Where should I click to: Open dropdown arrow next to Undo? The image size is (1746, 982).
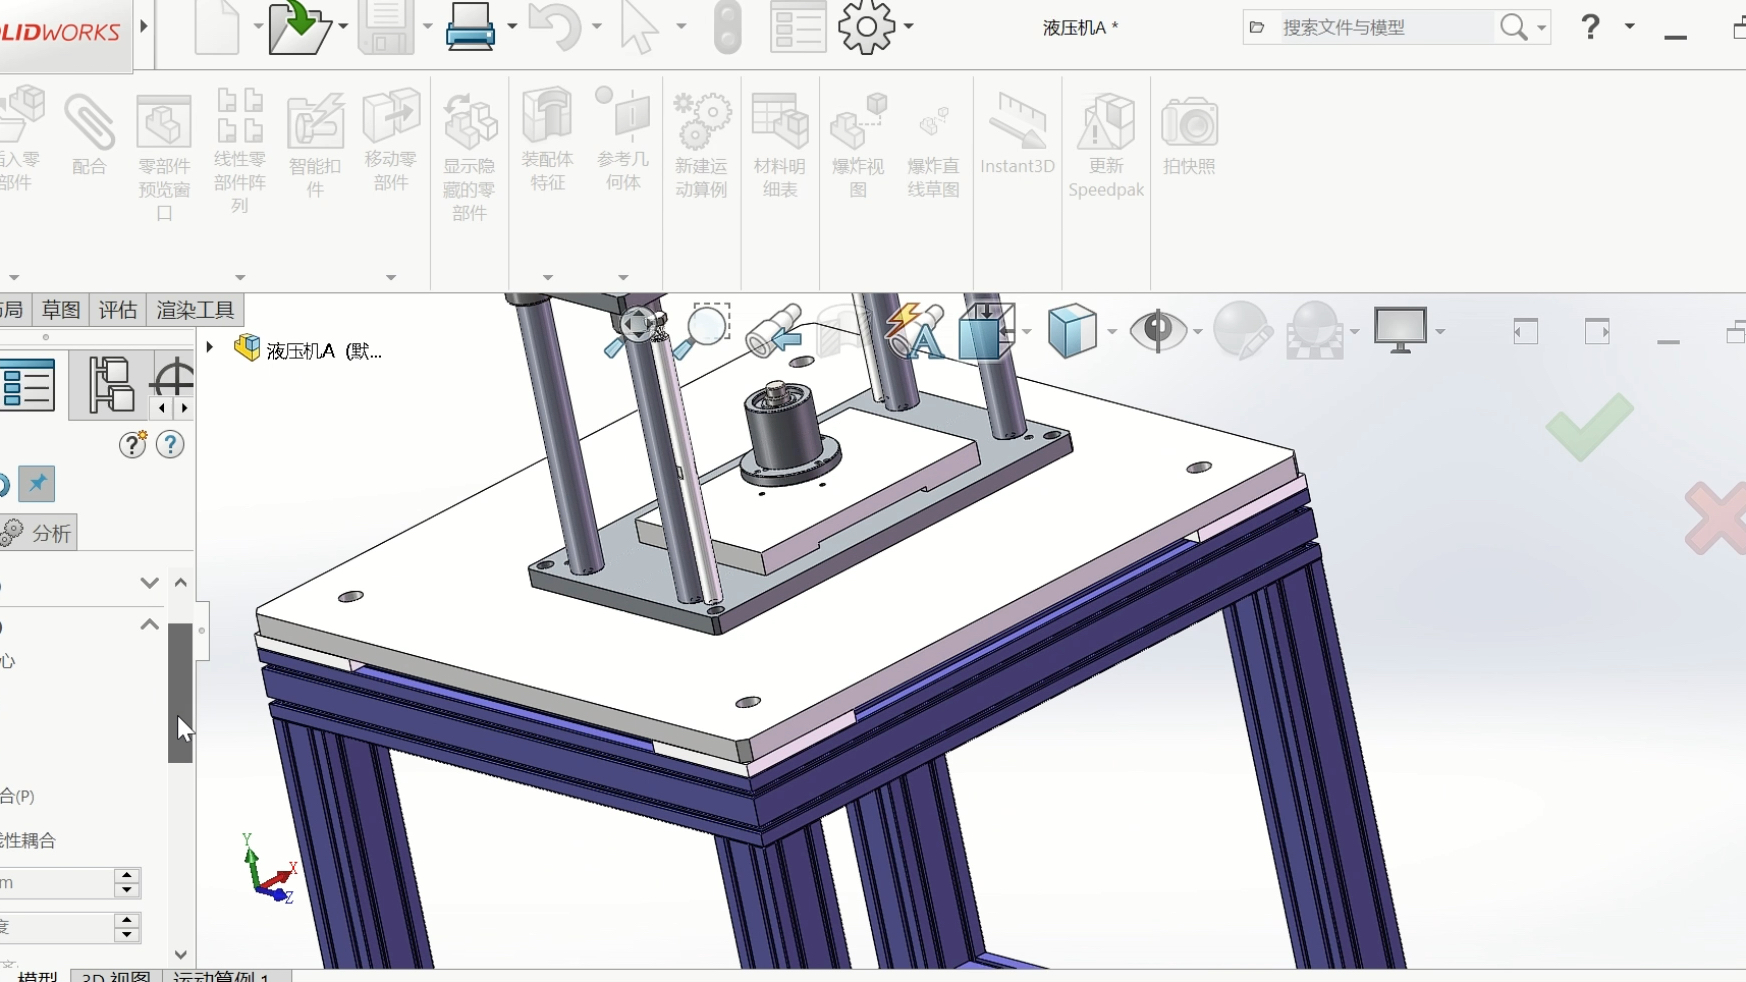pyautogui.click(x=597, y=27)
